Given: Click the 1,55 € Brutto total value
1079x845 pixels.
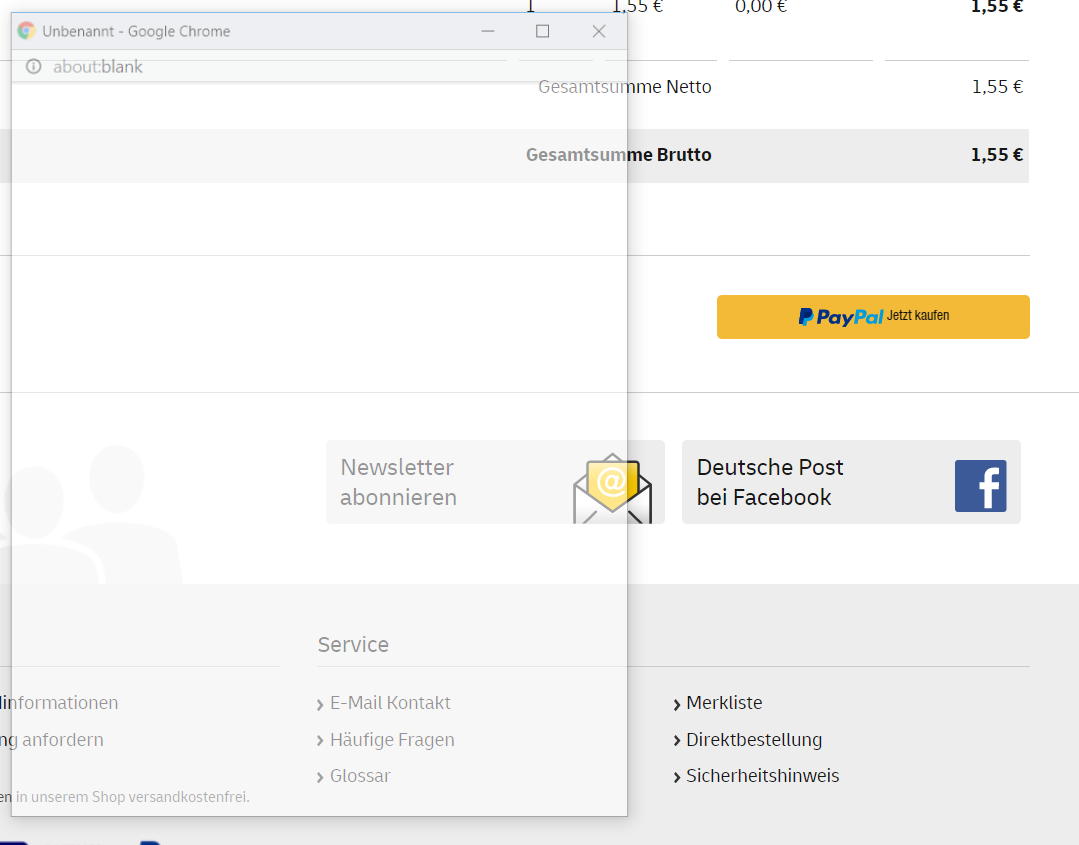Looking at the screenshot, I should pyautogui.click(x=996, y=155).
